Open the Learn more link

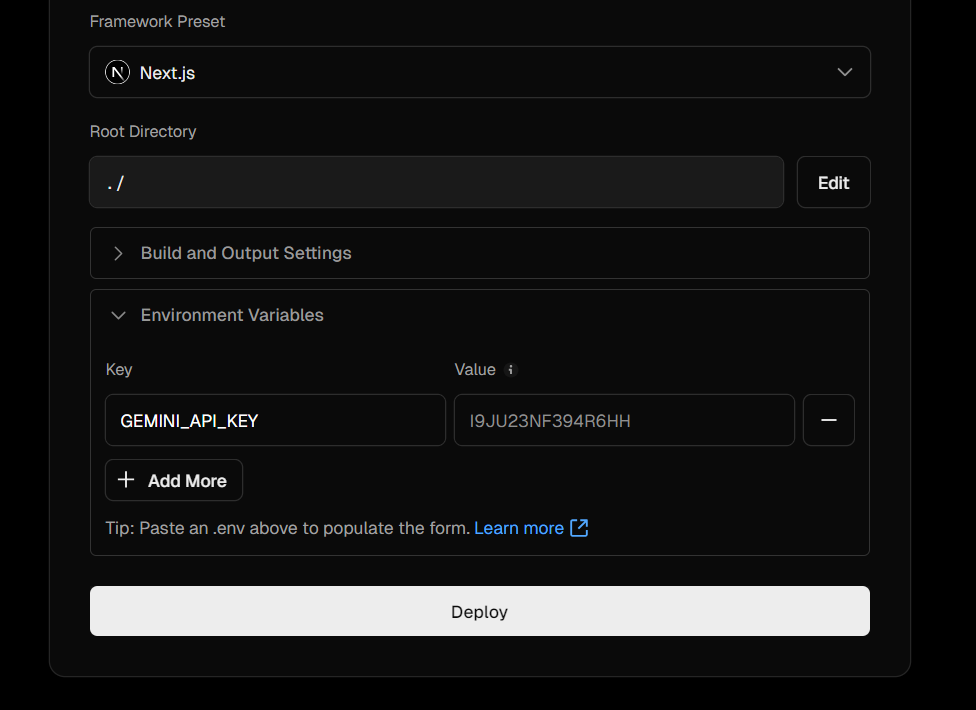click(519, 528)
